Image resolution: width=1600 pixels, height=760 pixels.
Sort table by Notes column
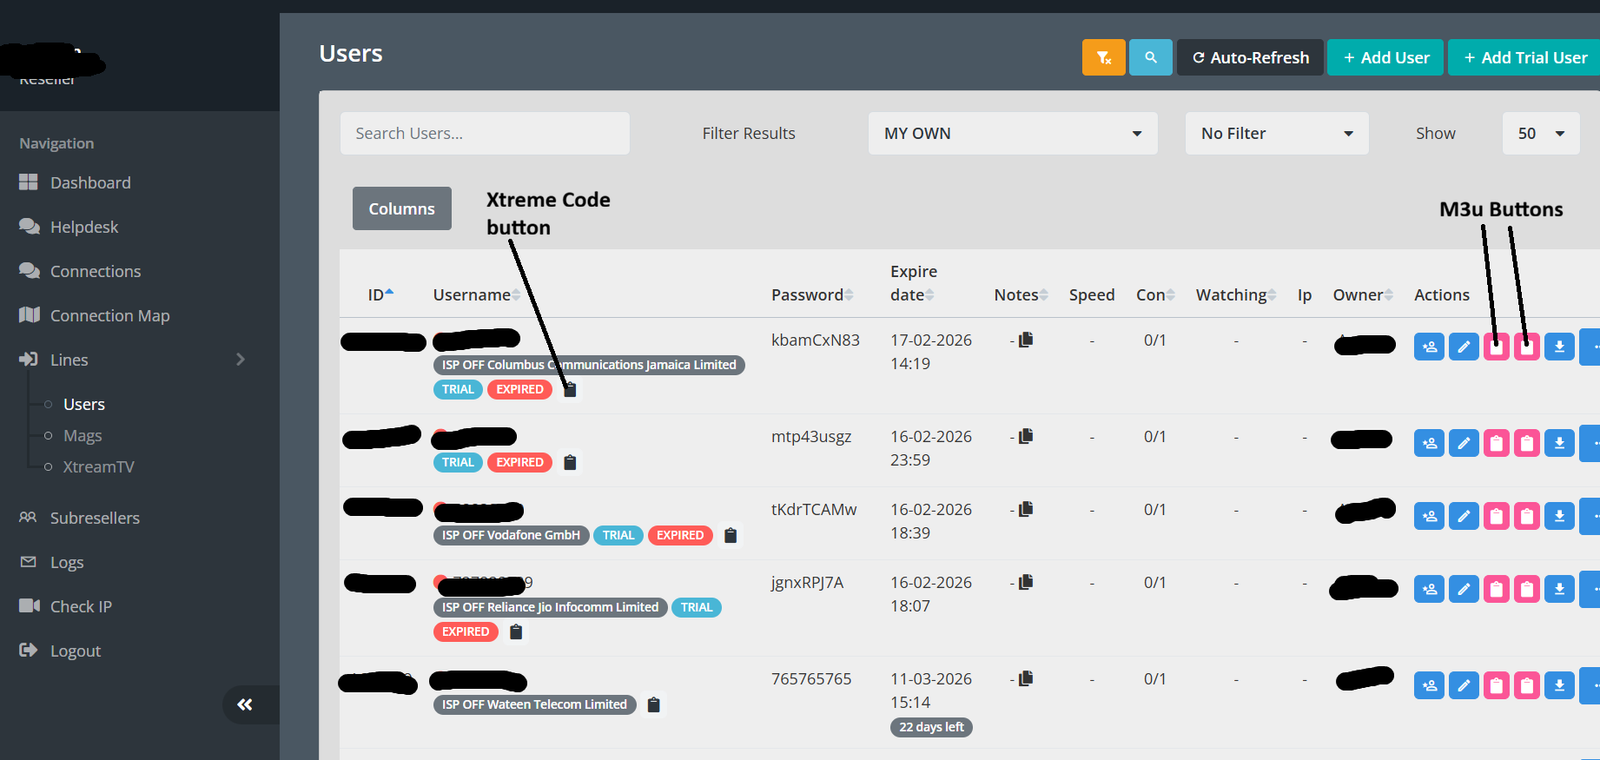(x=1021, y=295)
